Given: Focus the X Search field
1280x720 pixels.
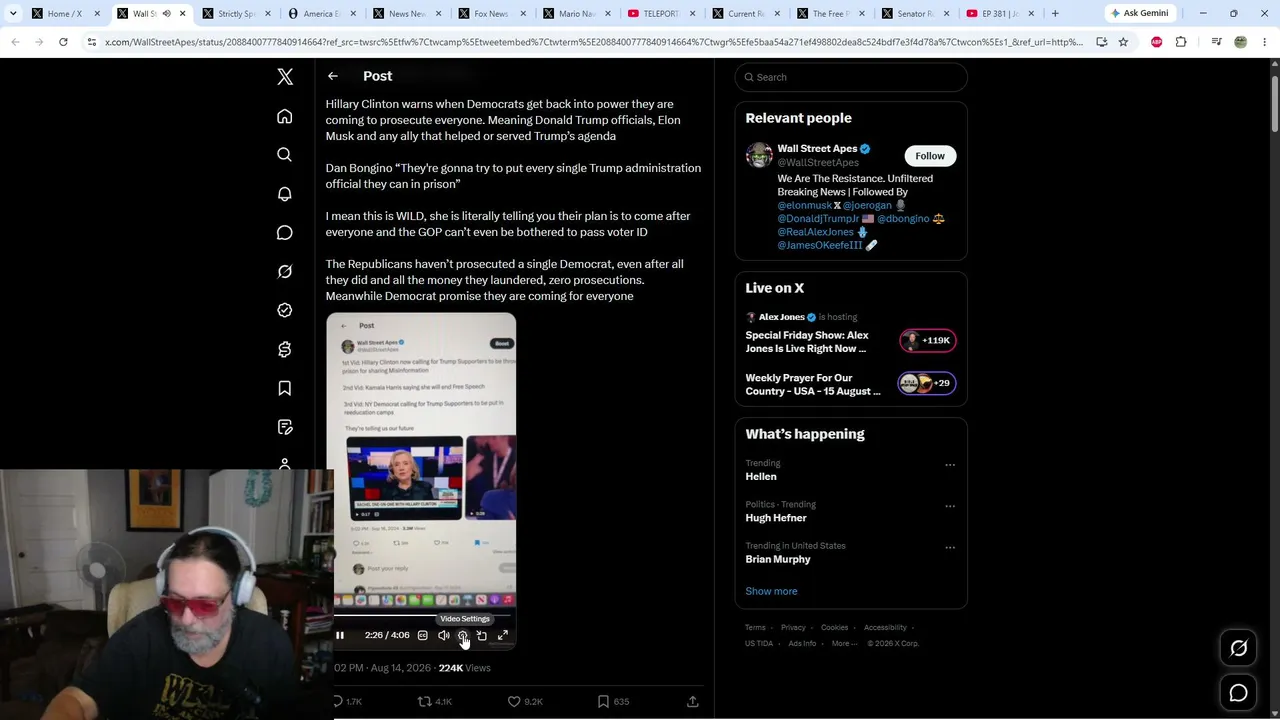Looking at the screenshot, I should point(851,77).
